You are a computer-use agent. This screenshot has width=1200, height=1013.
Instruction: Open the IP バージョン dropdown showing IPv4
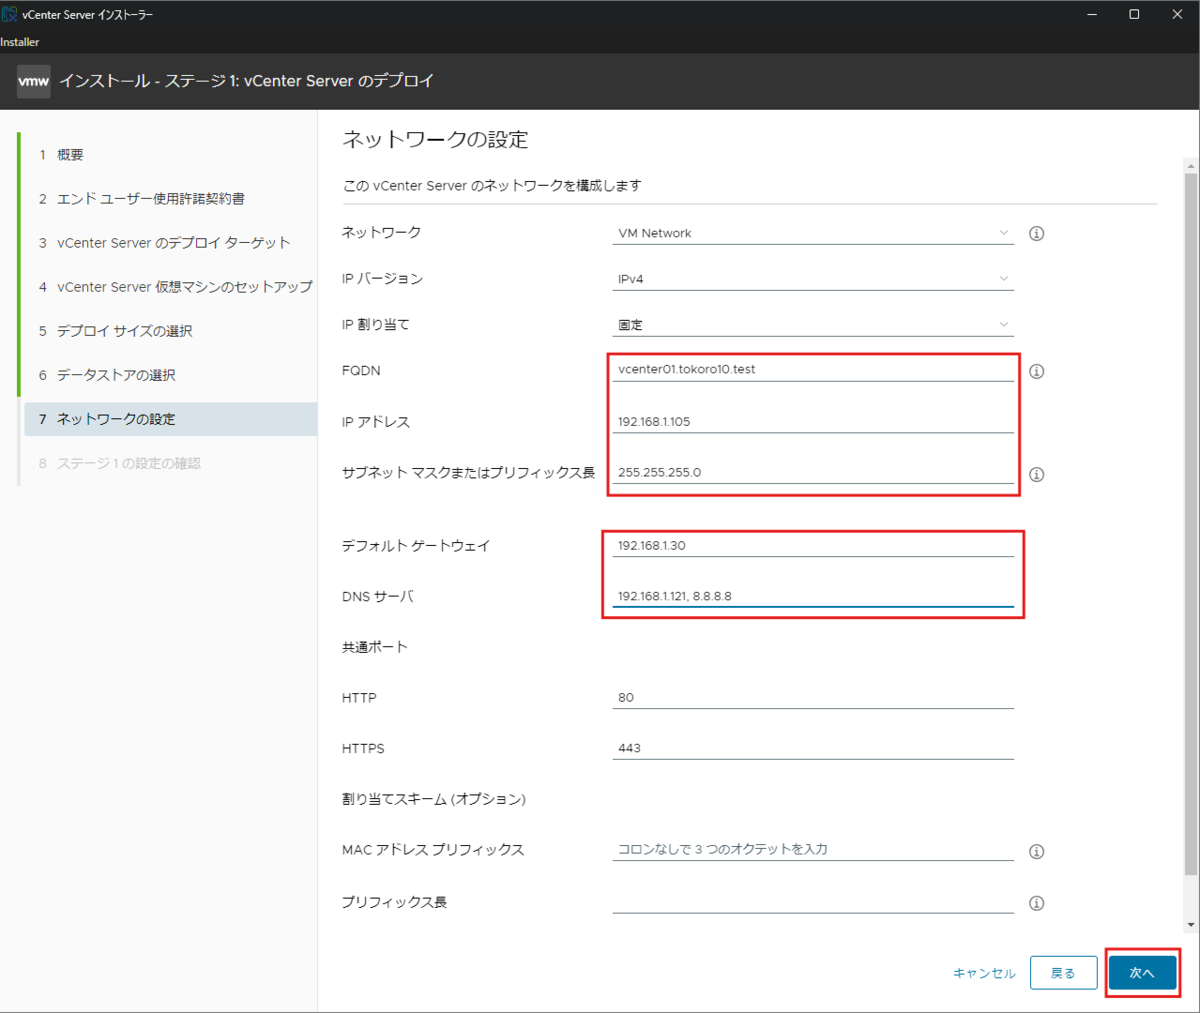point(813,279)
